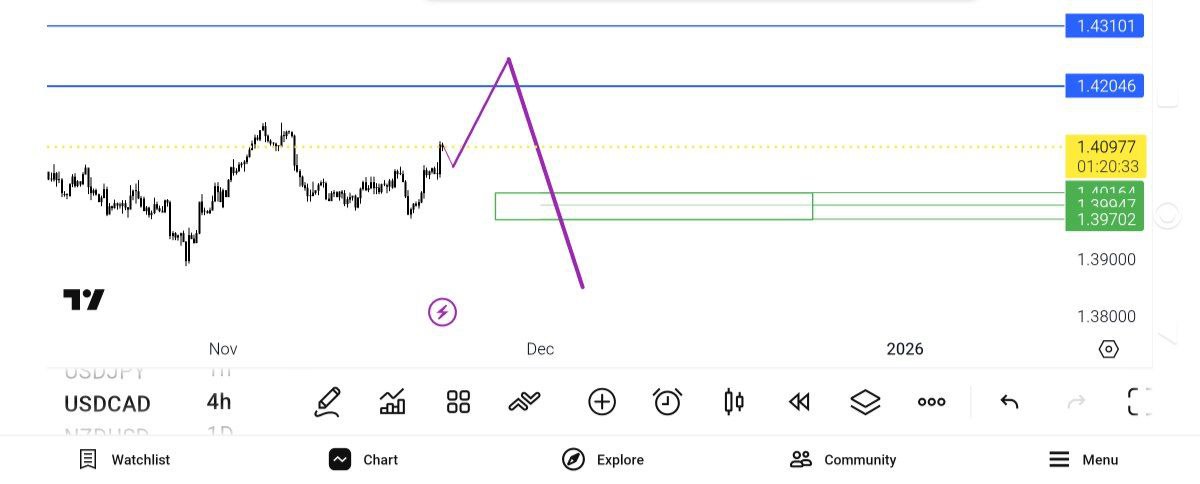Create an alert with alarm clock icon
Screen dimensions: 1200x484
tap(667, 402)
